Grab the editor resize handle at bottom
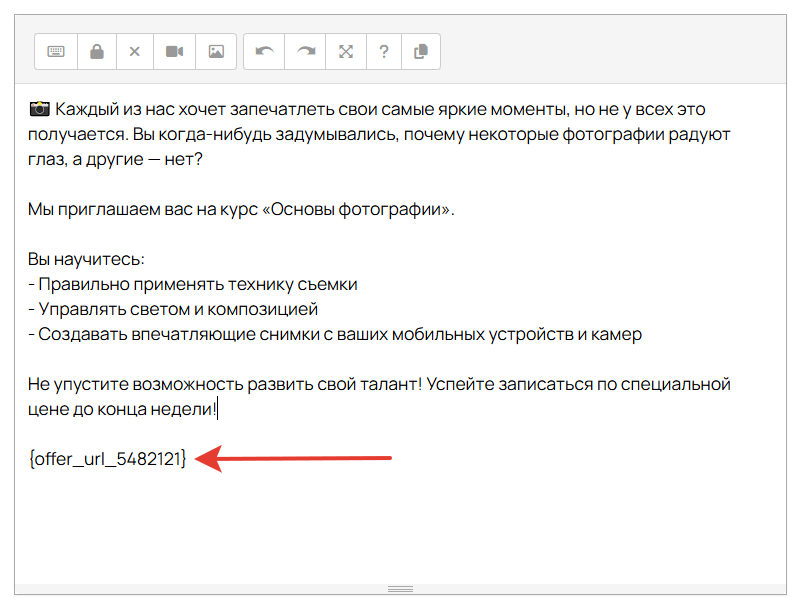The height and width of the screenshot is (606, 796). (x=400, y=589)
